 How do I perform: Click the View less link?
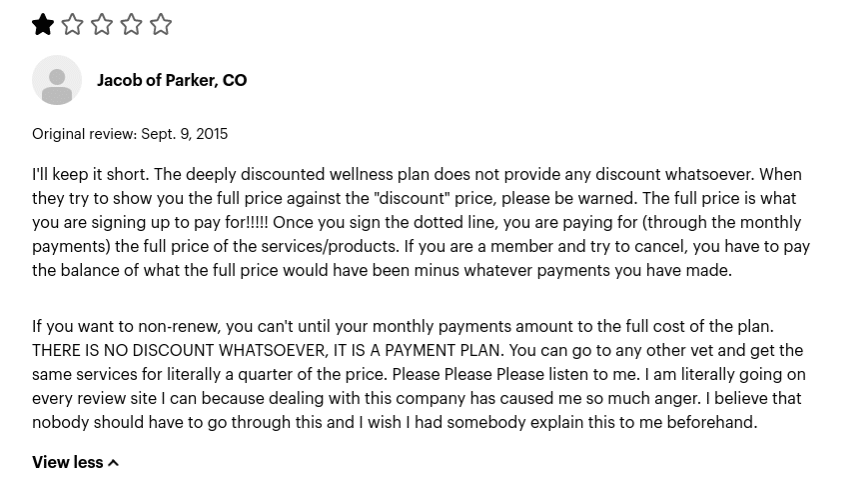75,462
